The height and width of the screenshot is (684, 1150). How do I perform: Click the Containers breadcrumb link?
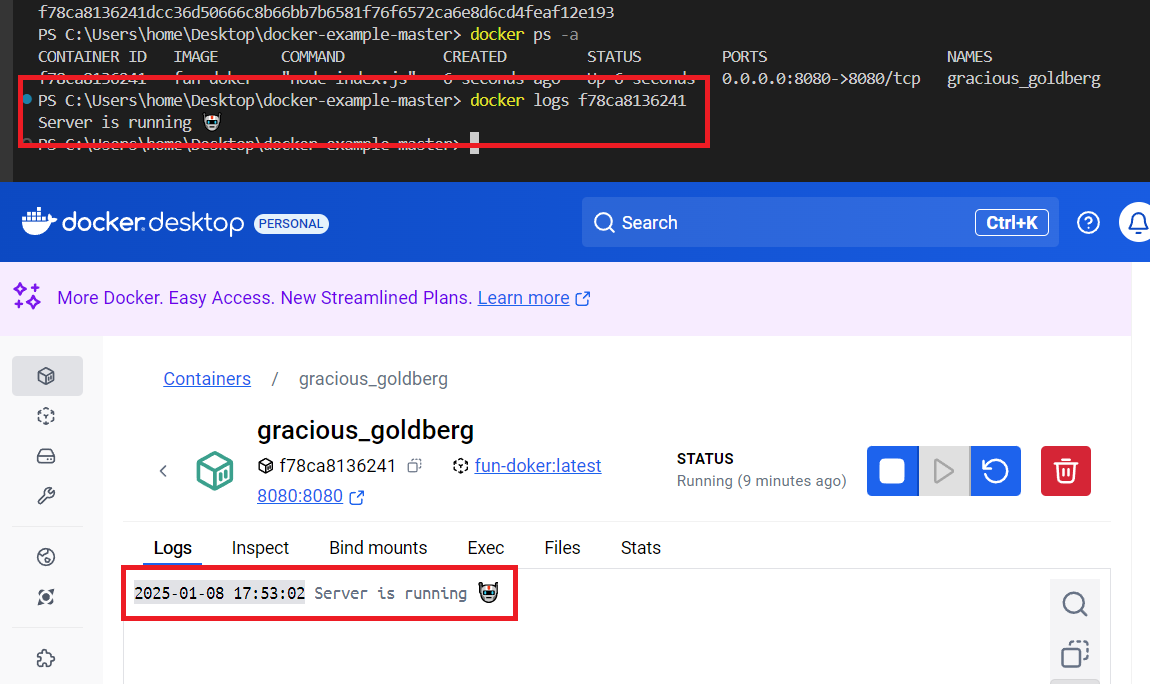click(x=207, y=378)
